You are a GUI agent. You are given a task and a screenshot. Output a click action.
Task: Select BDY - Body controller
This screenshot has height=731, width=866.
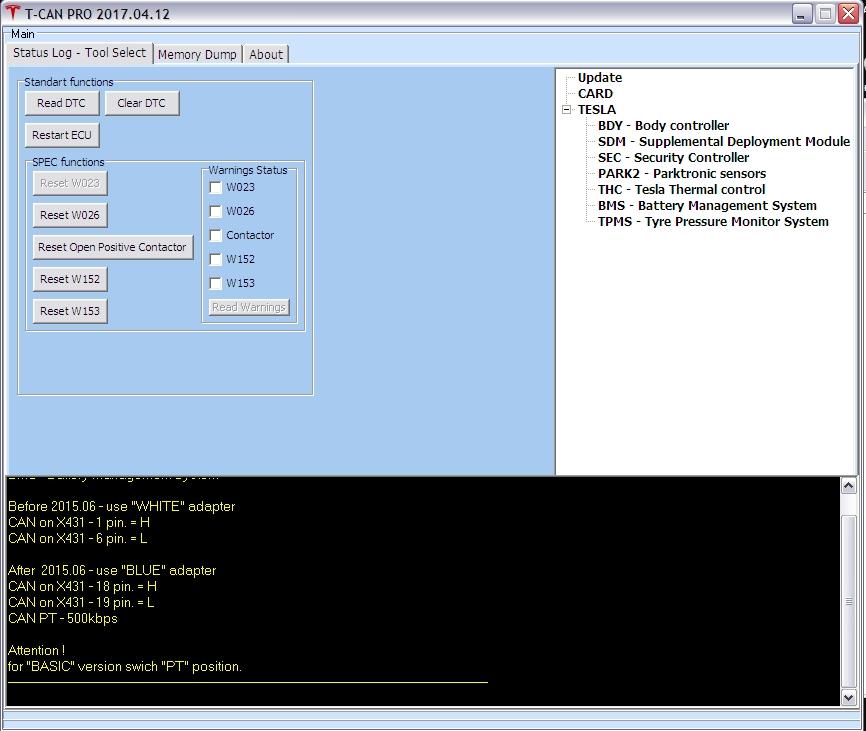click(663, 126)
